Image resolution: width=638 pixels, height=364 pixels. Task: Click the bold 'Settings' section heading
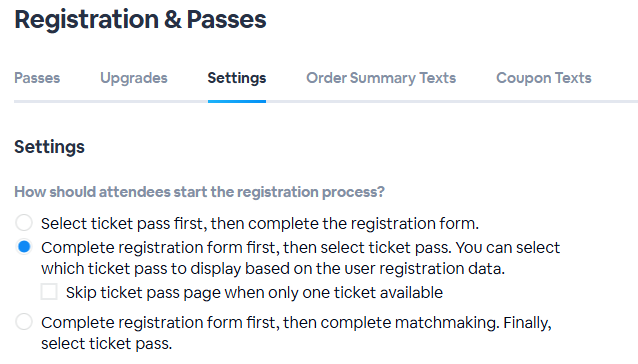[x=49, y=147]
